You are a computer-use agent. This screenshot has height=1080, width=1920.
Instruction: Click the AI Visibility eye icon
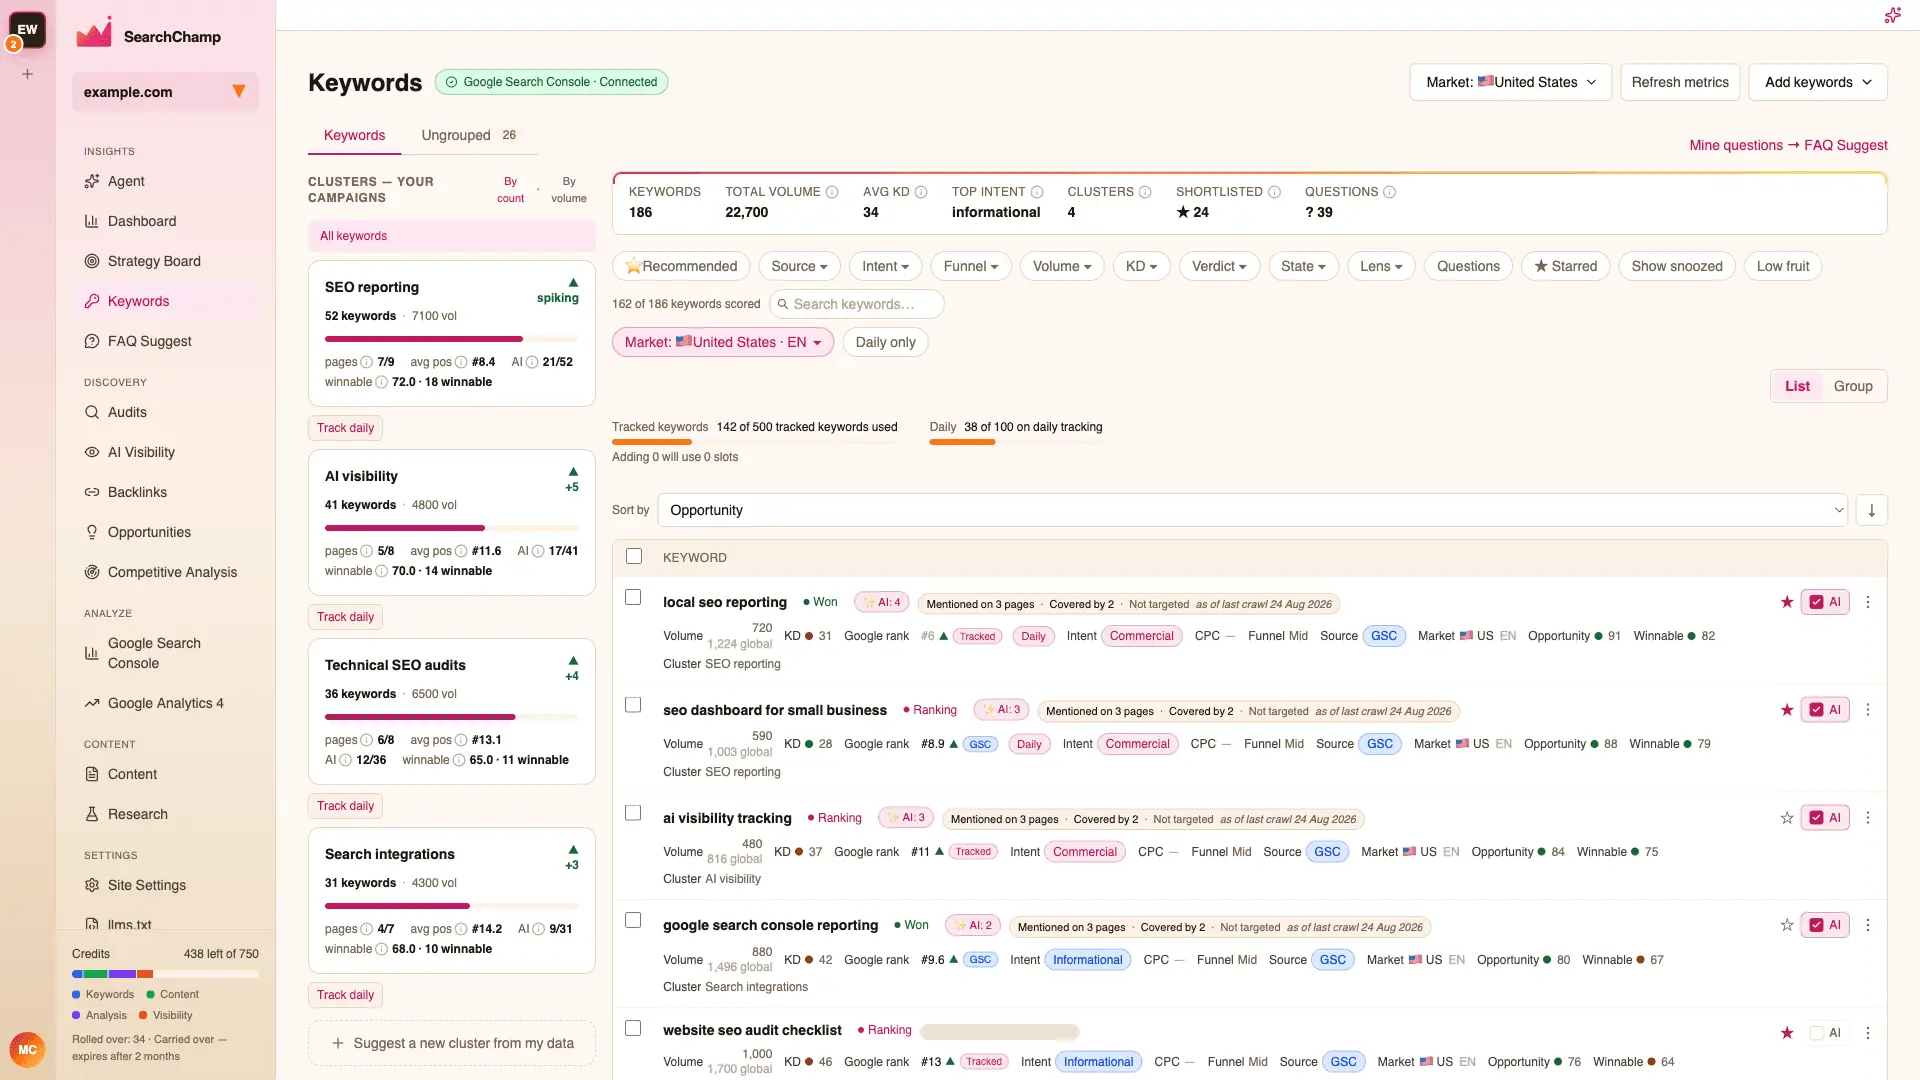click(92, 452)
